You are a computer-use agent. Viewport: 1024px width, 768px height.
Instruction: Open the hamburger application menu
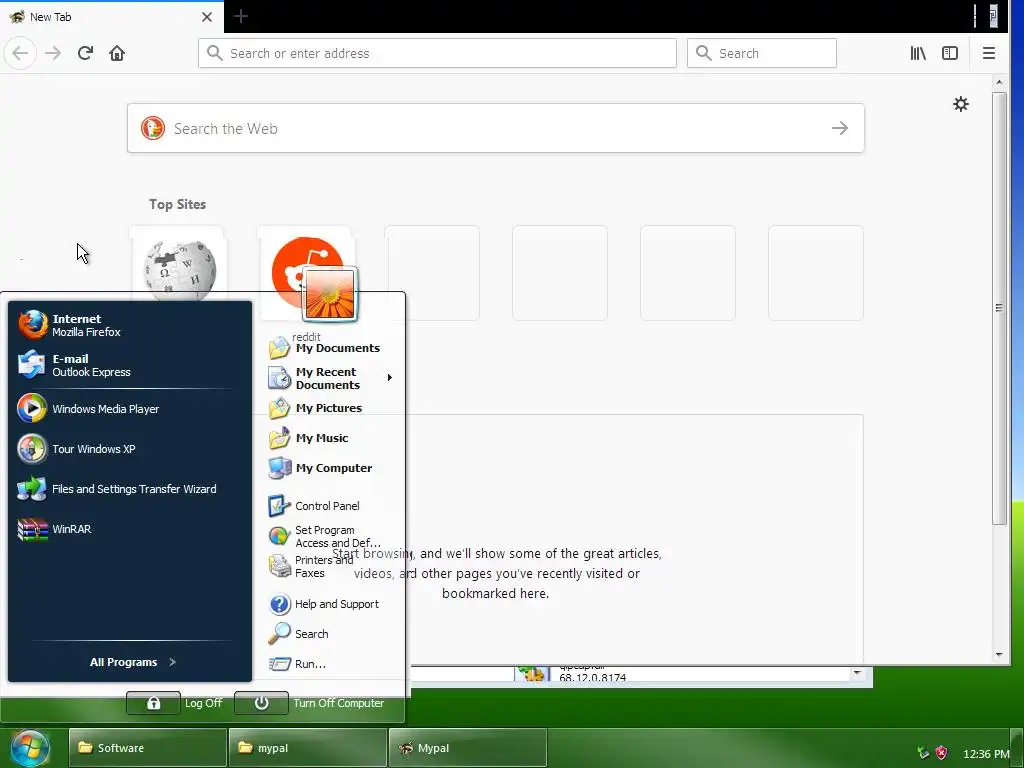pos(989,53)
